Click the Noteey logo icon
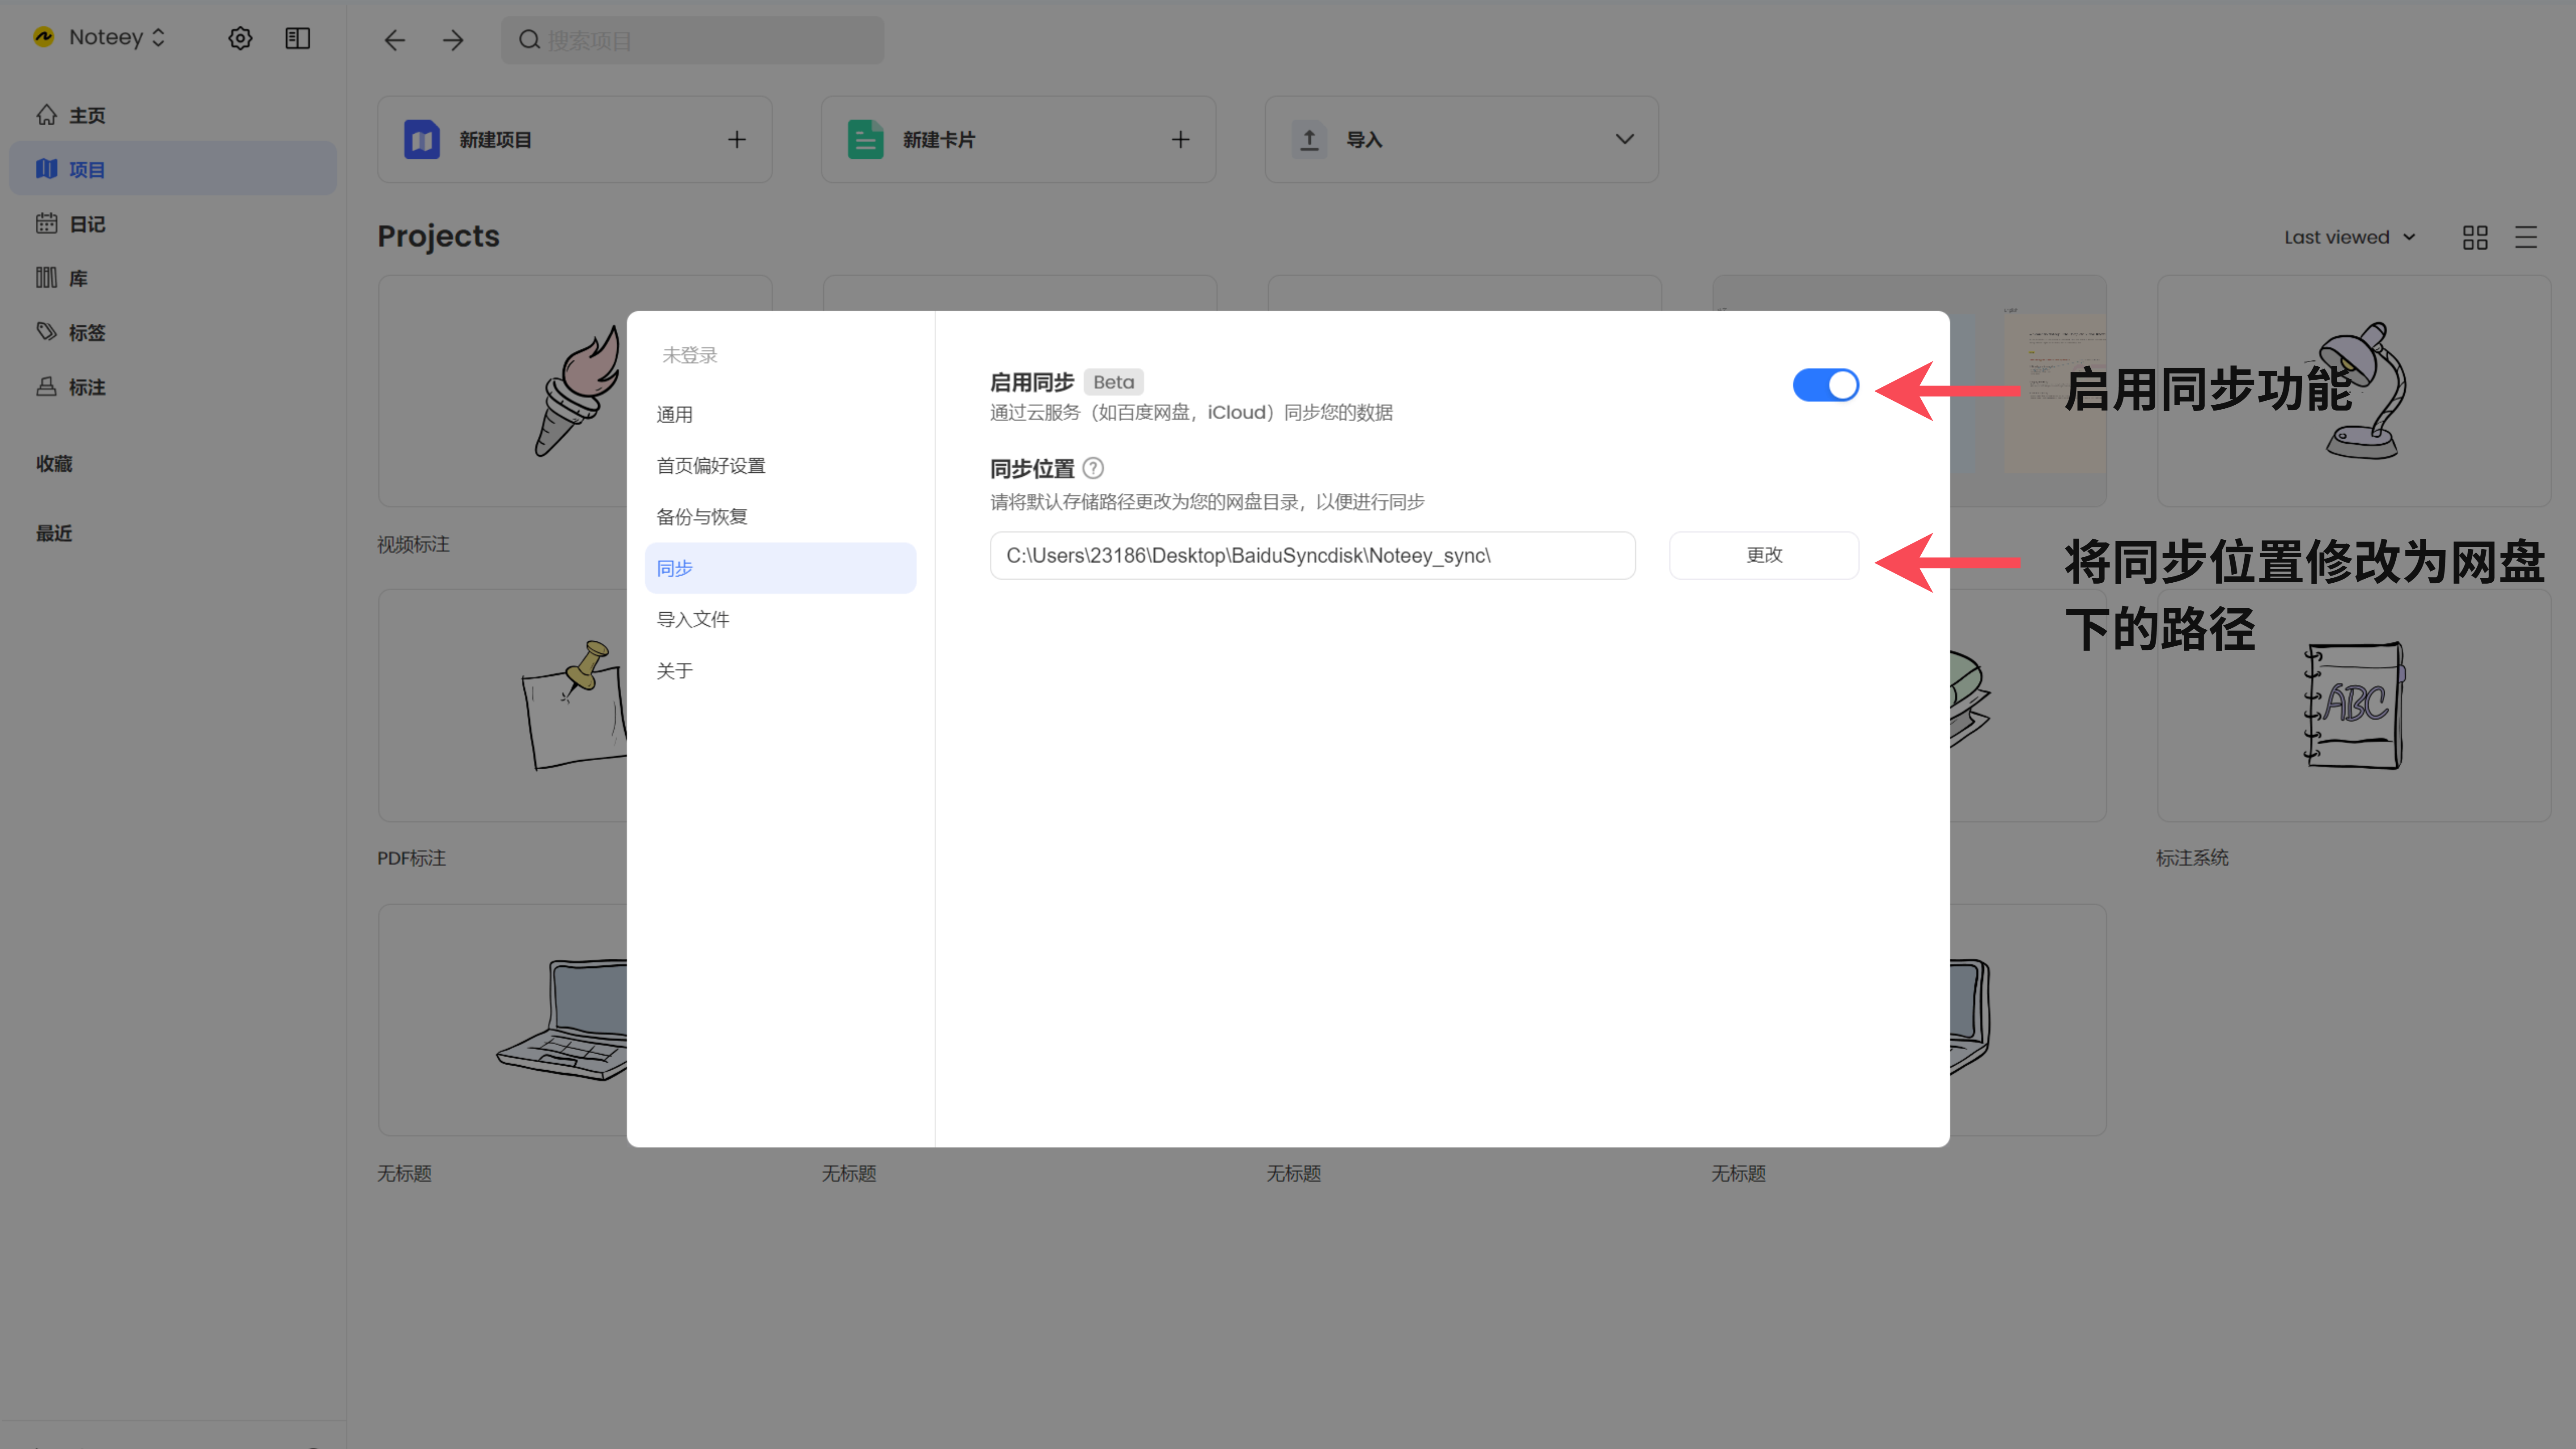The image size is (2576, 1449). pyautogui.click(x=44, y=37)
